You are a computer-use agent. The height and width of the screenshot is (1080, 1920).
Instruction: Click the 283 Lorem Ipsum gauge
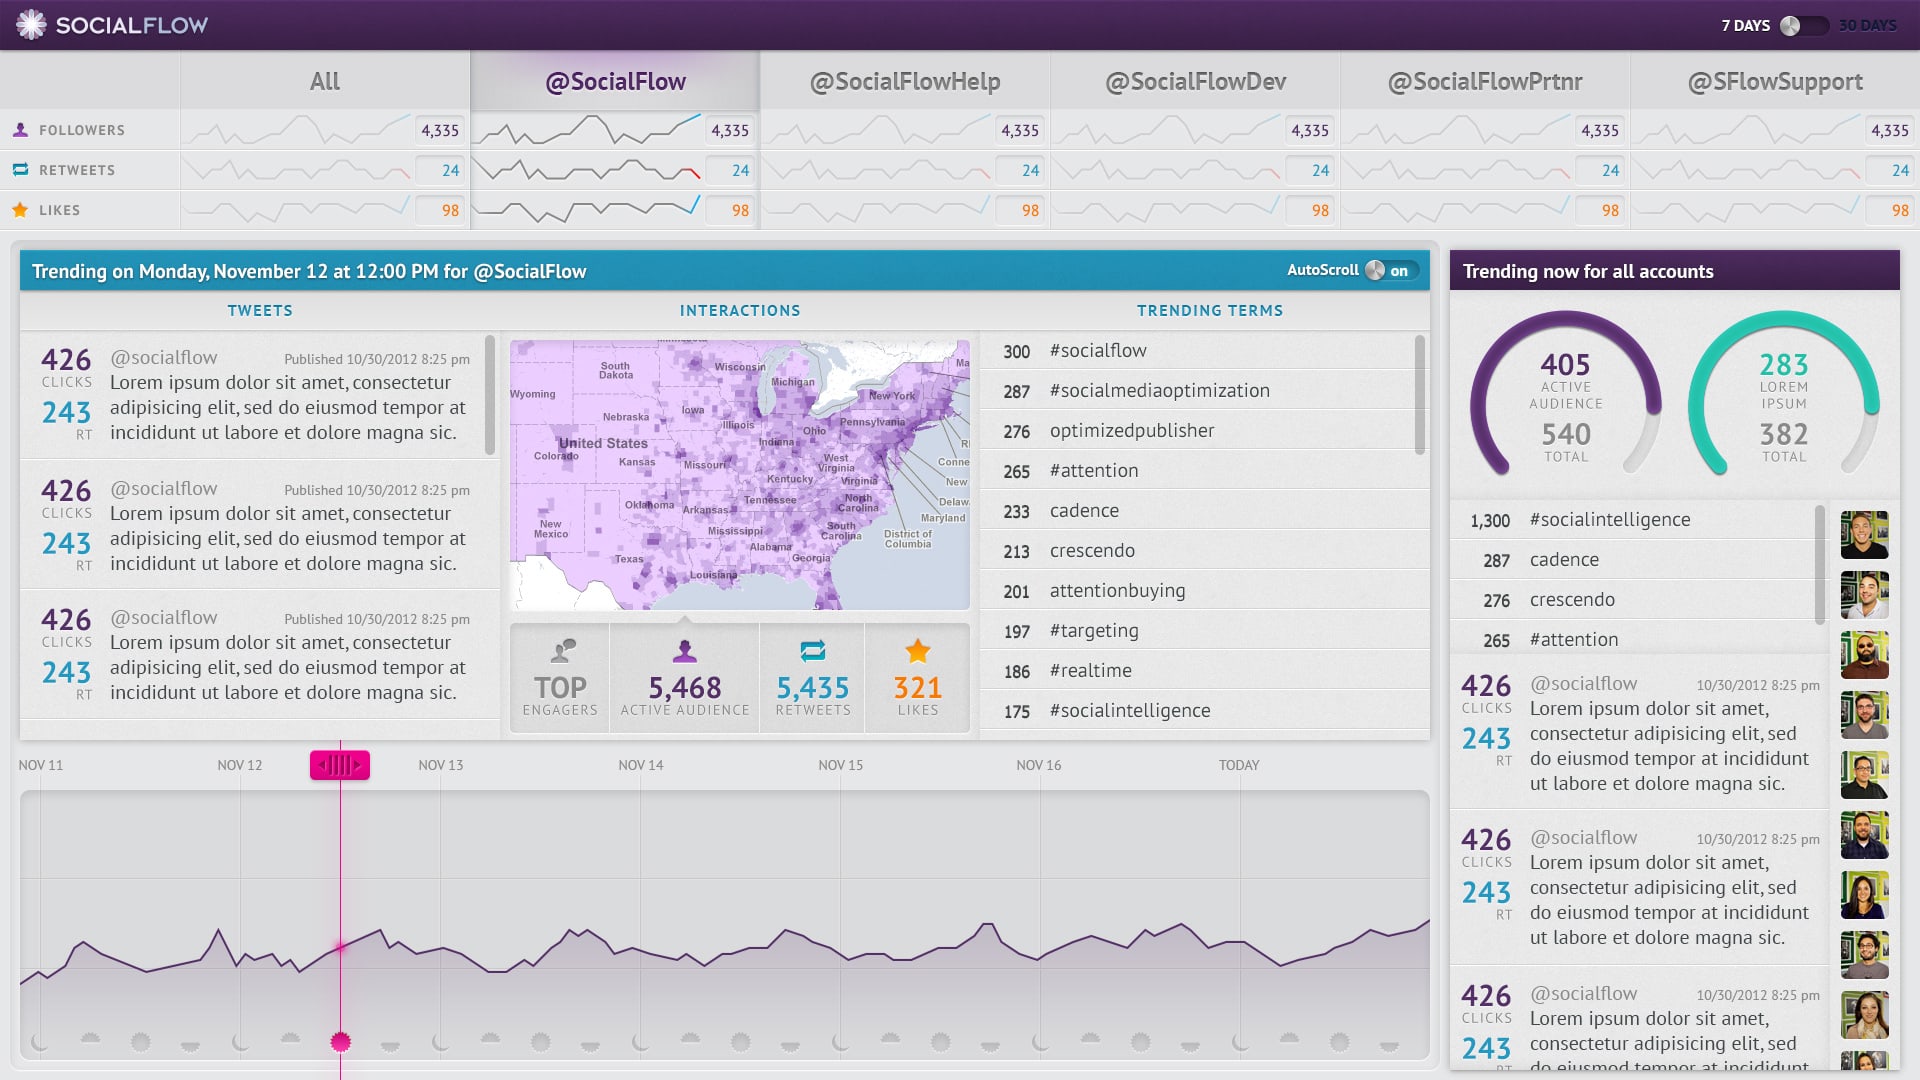tap(1784, 395)
